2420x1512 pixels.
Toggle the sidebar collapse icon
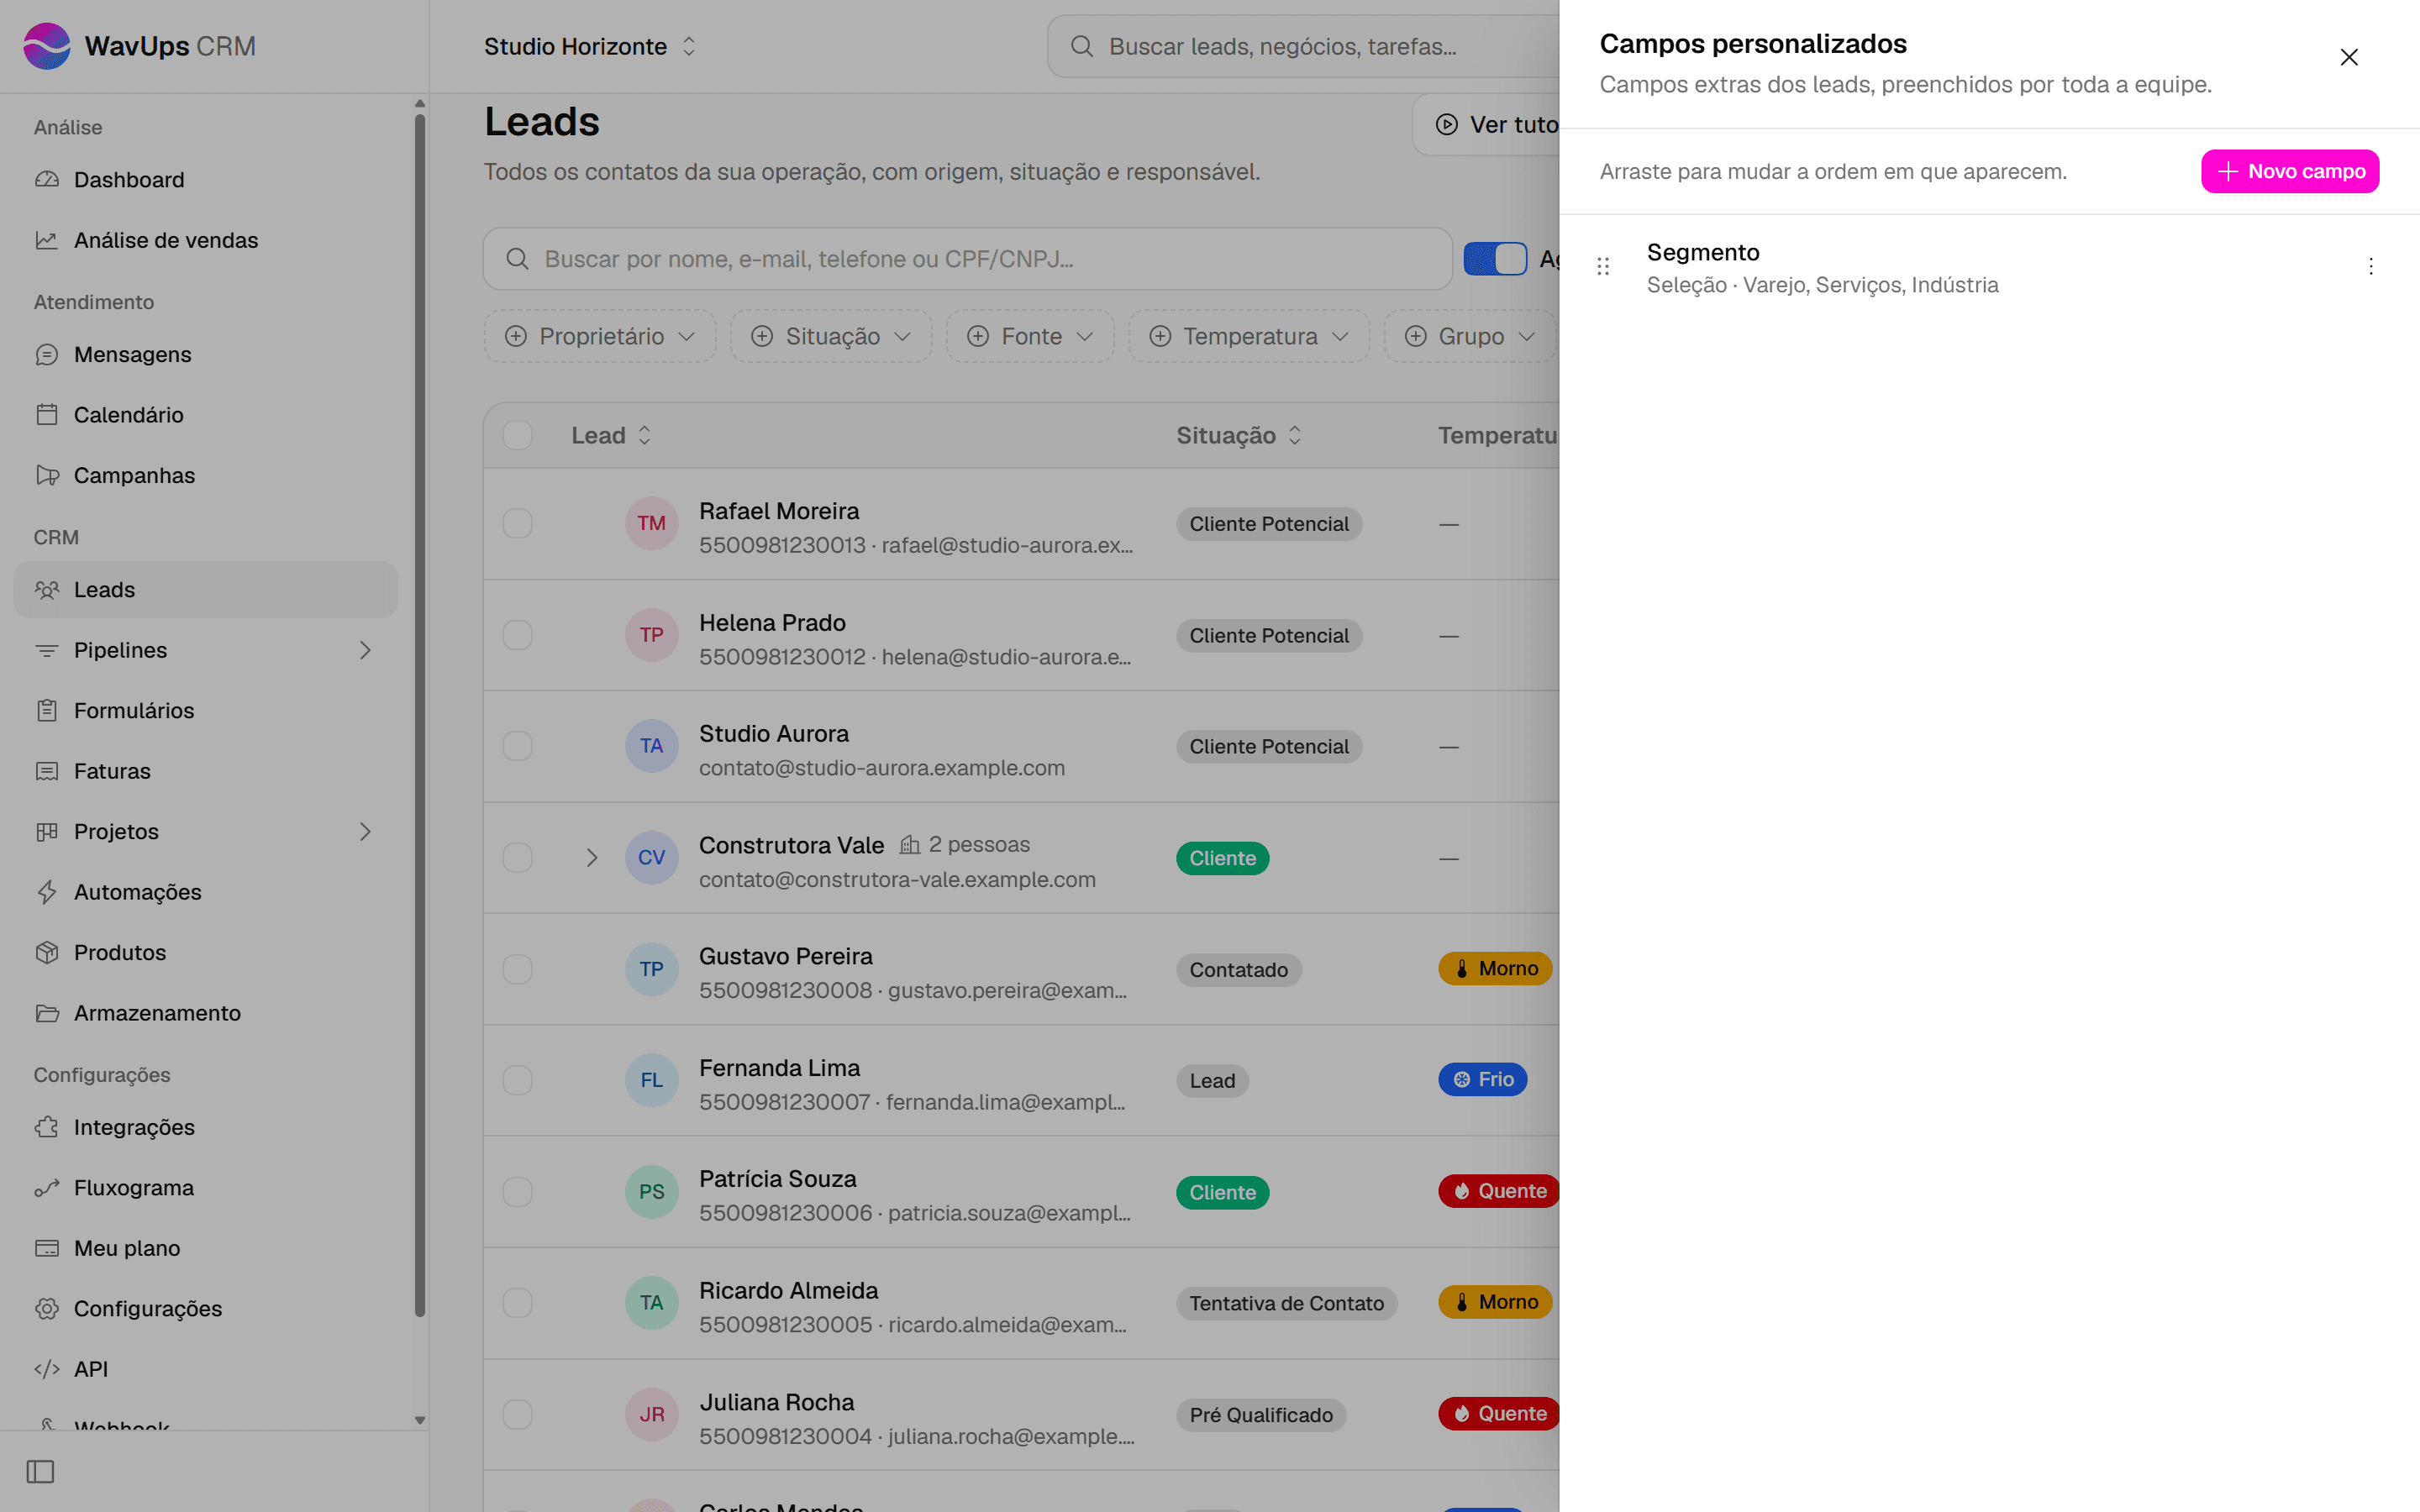click(40, 1472)
